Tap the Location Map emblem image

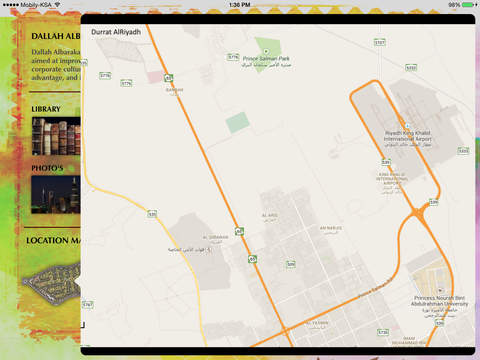click(52, 284)
